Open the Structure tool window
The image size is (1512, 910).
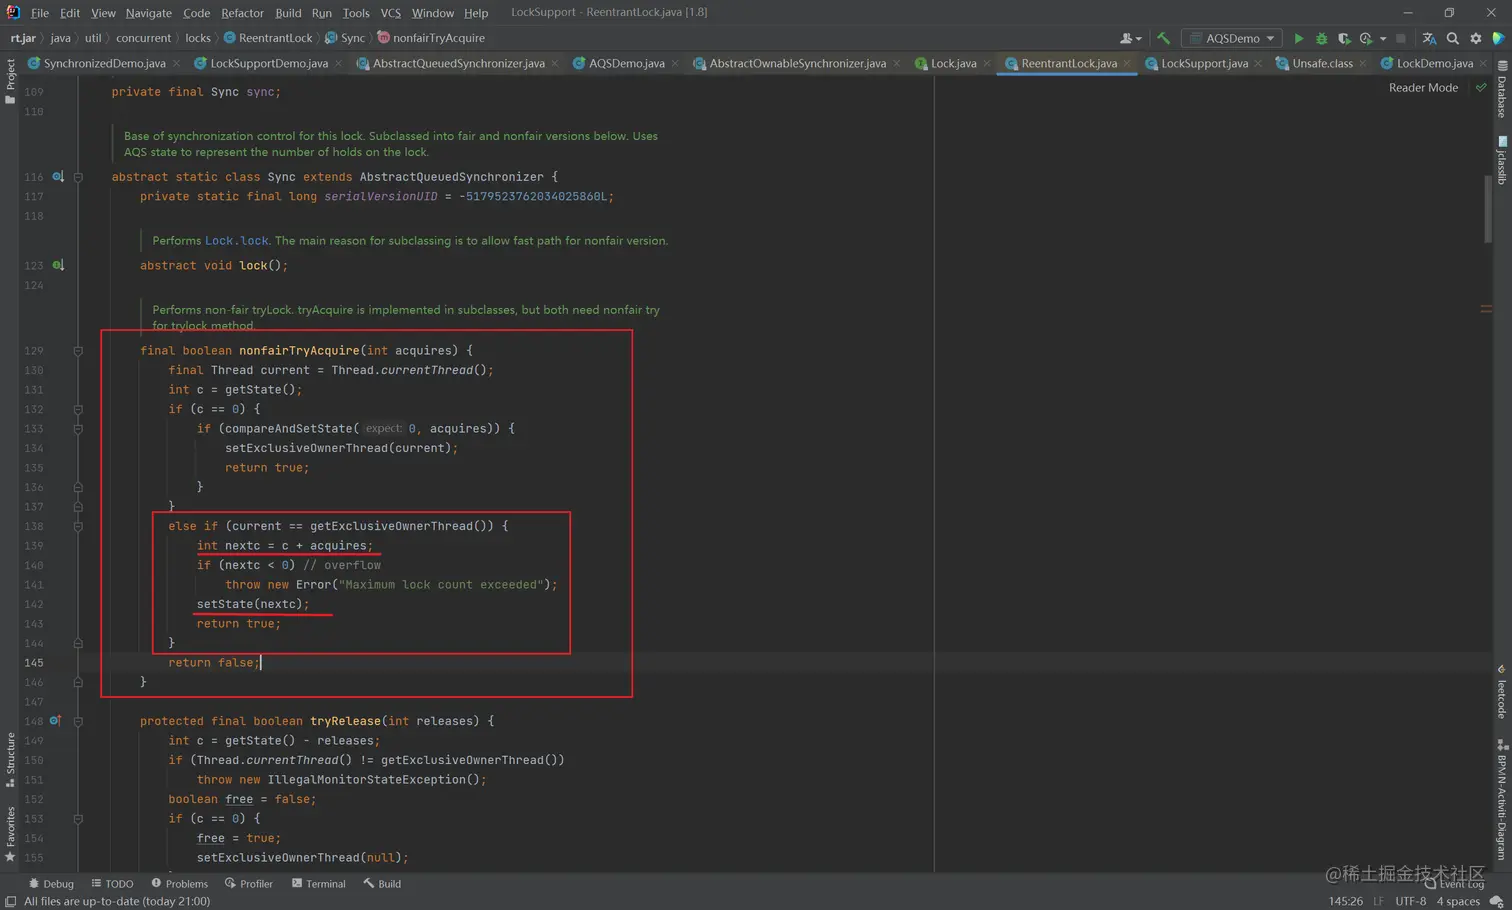10,760
